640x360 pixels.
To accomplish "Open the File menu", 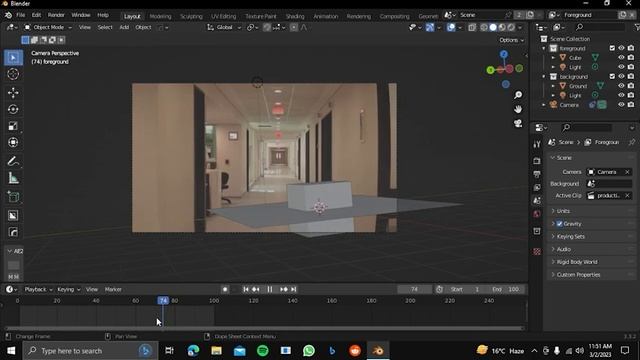I will [x=20, y=15].
